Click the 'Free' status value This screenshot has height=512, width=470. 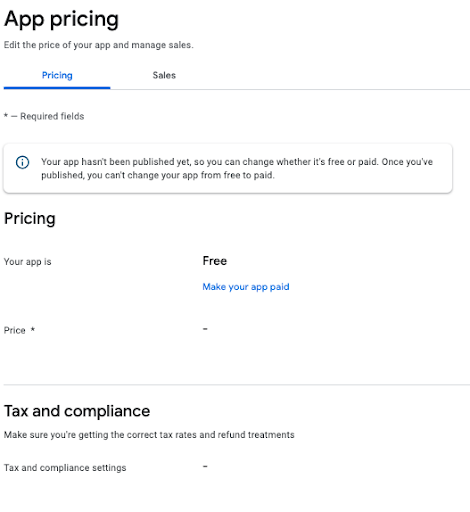click(x=215, y=261)
